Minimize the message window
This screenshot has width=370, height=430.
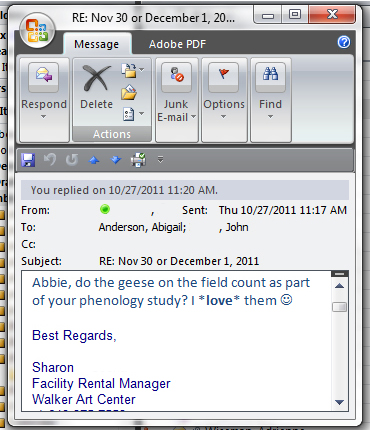pos(268,15)
